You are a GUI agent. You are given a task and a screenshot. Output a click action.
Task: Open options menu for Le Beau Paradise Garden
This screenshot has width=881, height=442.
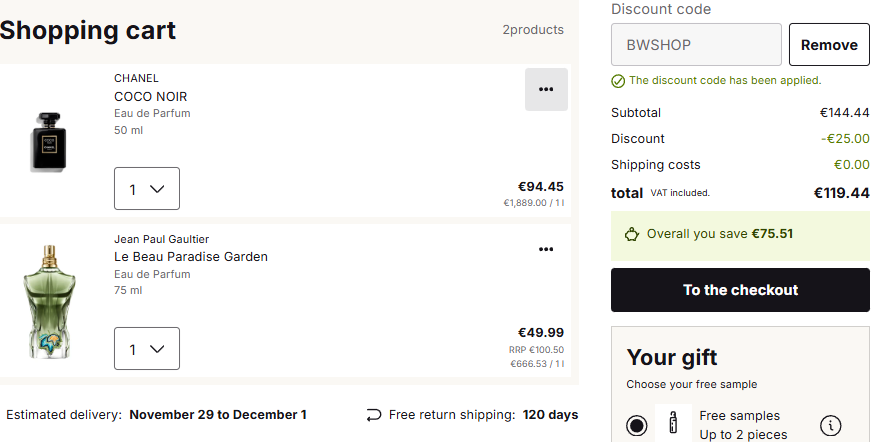(x=546, y=249)
